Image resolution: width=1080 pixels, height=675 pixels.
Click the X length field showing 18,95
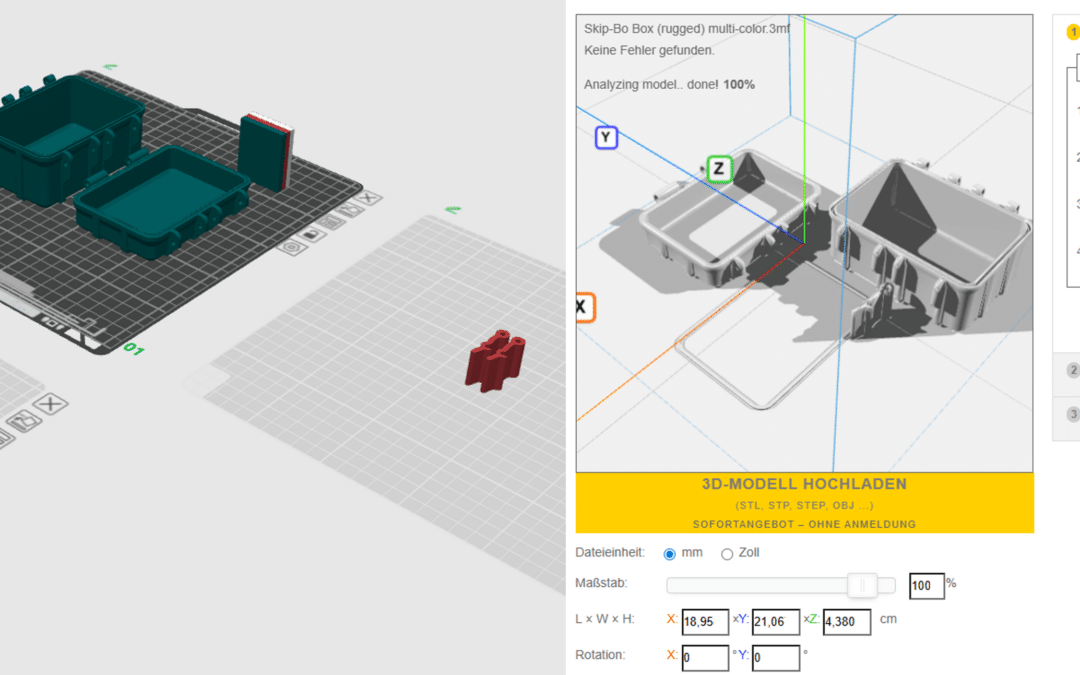tap(705, 621)
